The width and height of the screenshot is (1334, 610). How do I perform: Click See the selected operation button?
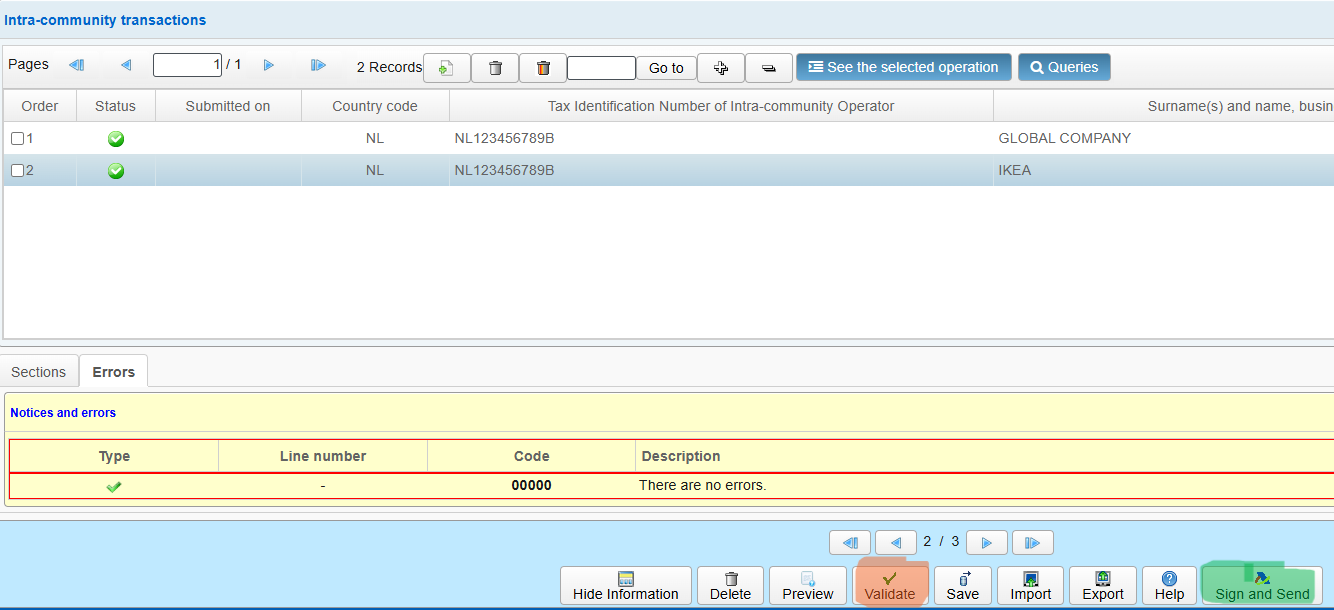[x=903, y=67]
